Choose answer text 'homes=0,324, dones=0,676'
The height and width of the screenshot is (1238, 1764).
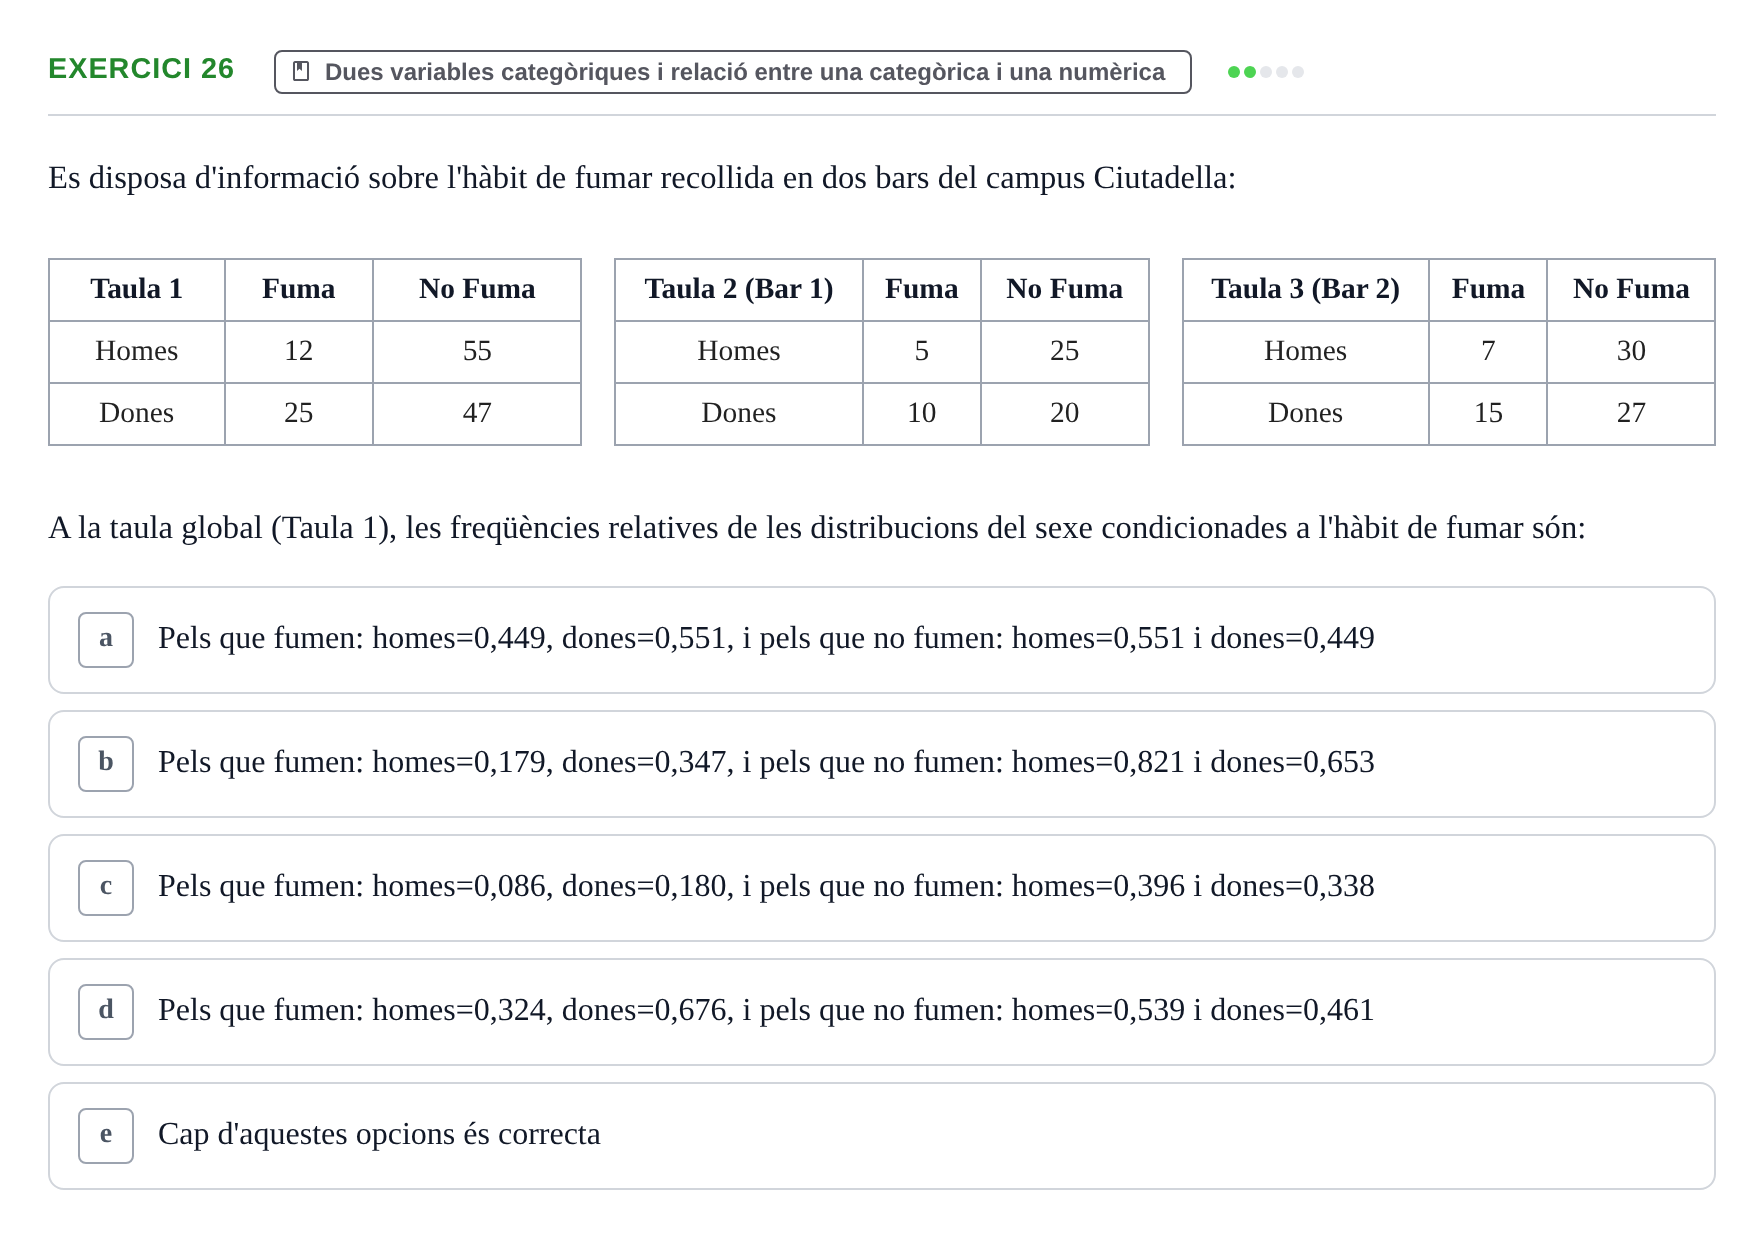549,1010
